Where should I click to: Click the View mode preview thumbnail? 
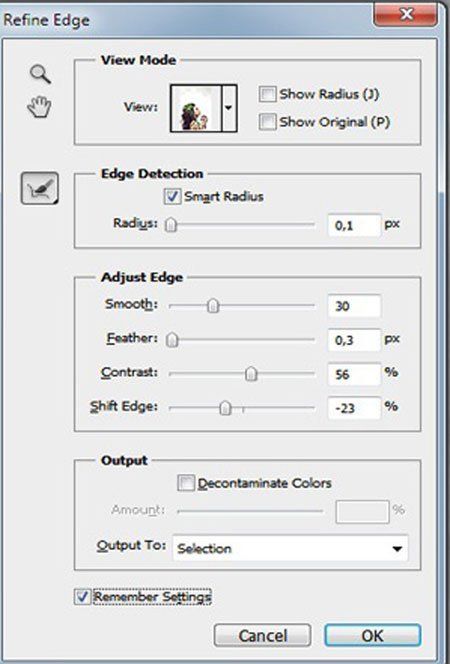point(196,108)
